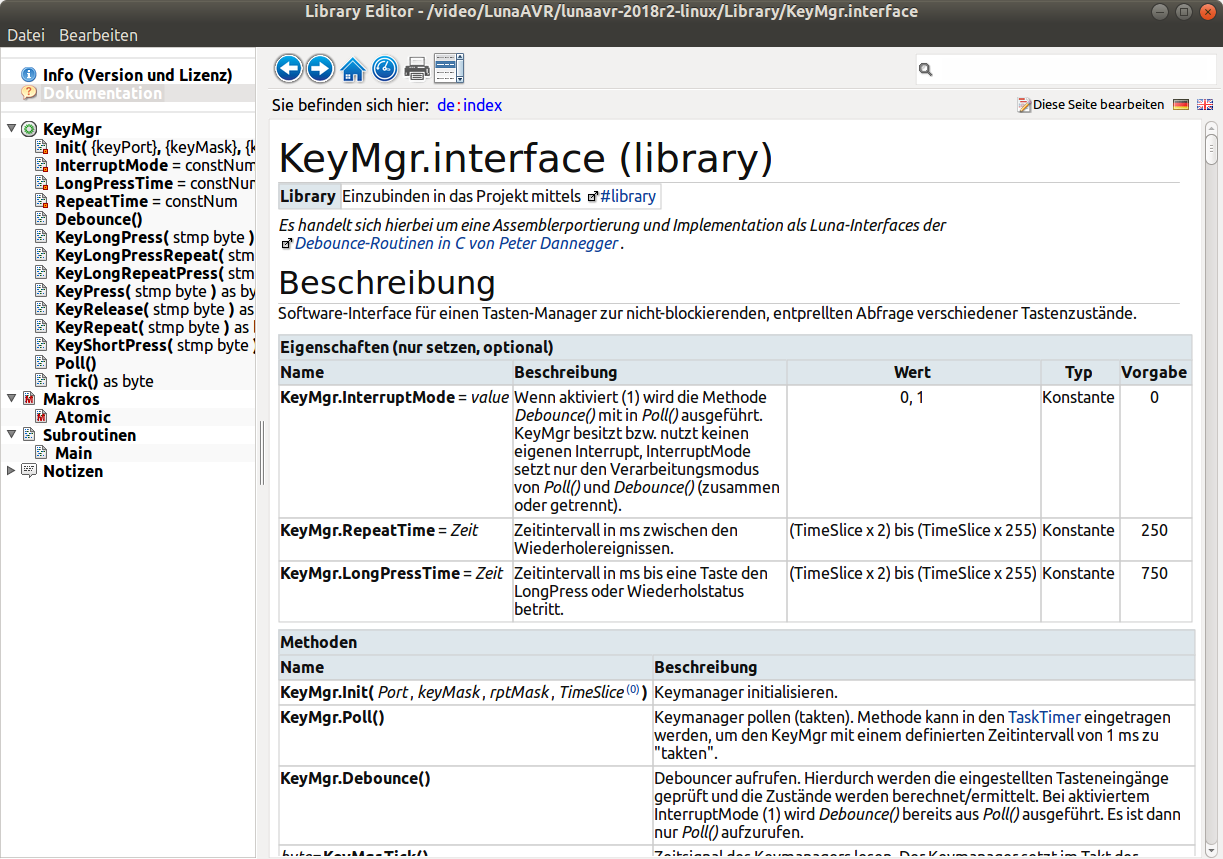Viewport: 1223px width, 859px height.
Task: Switch documentation to the German flag
Action: (x=1181, y=104)
